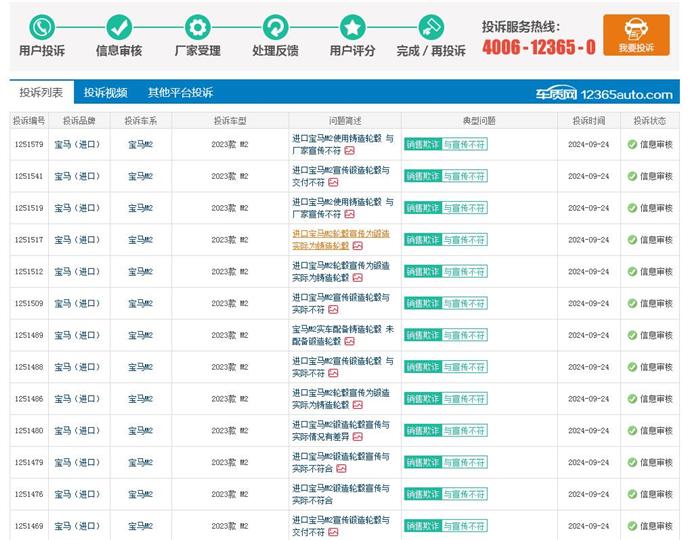This screenshot has width=700, height=540.
Task: Click the 问题简述 column header
Action: (x=345, y=120)
